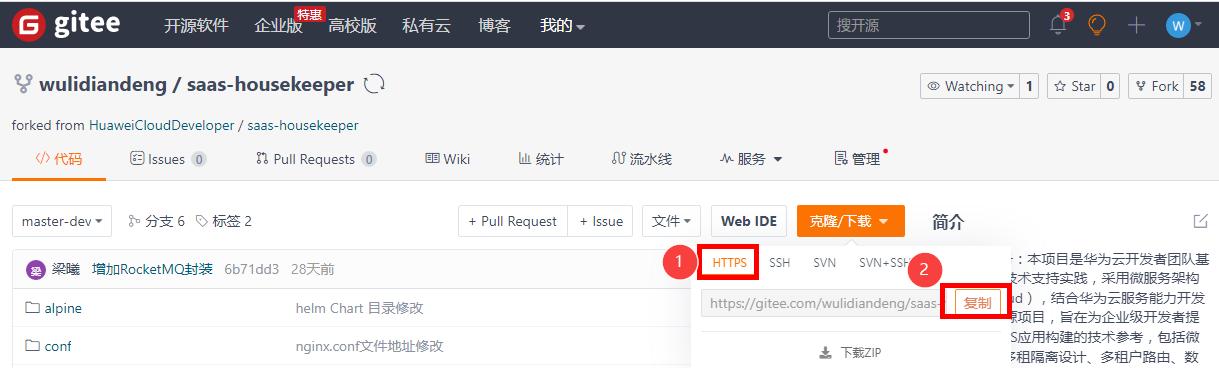
Task: Click the 下载ZIP download option
Action: (849, 352)
